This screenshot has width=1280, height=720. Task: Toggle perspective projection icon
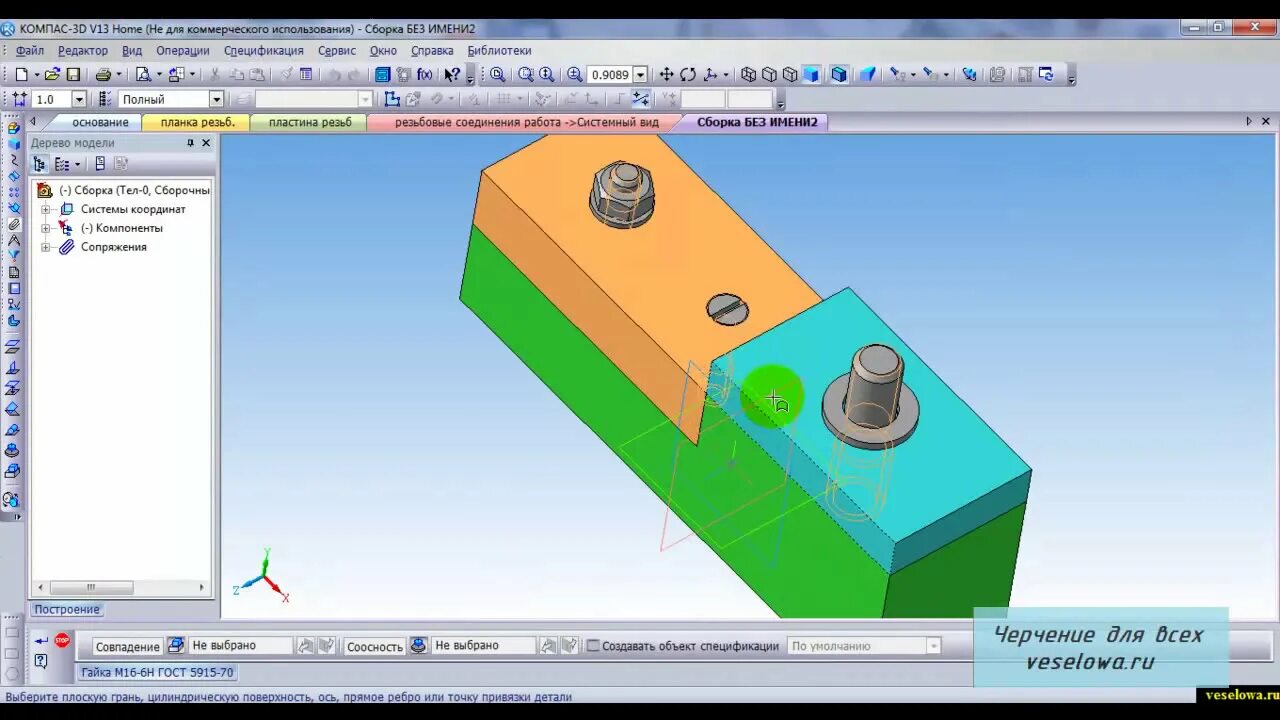pyautogui.click(x=867, y=74)
